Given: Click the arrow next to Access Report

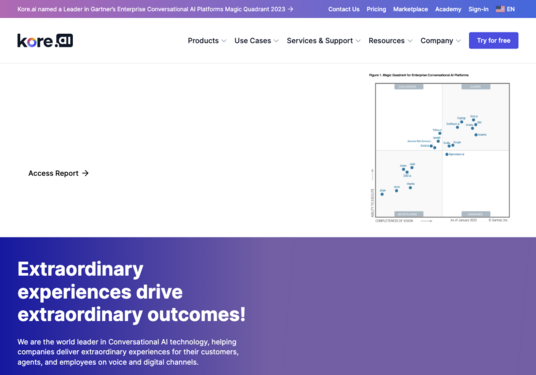Looking at the screenshot, I should [85, 173].
